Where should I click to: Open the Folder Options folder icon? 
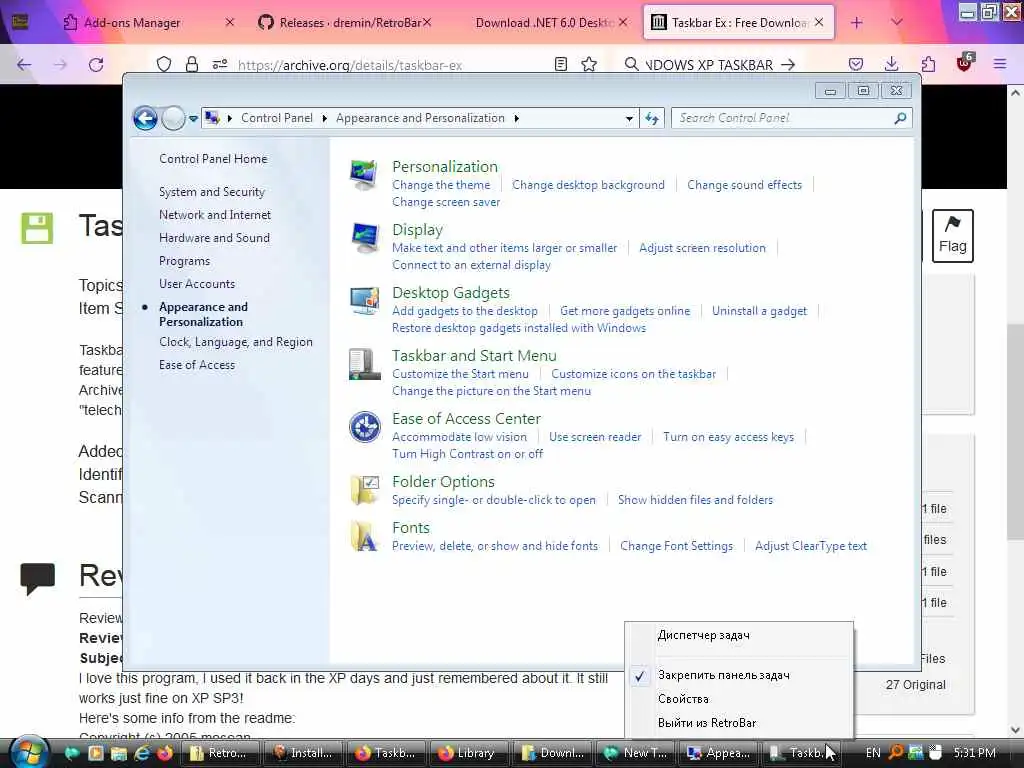364,490
